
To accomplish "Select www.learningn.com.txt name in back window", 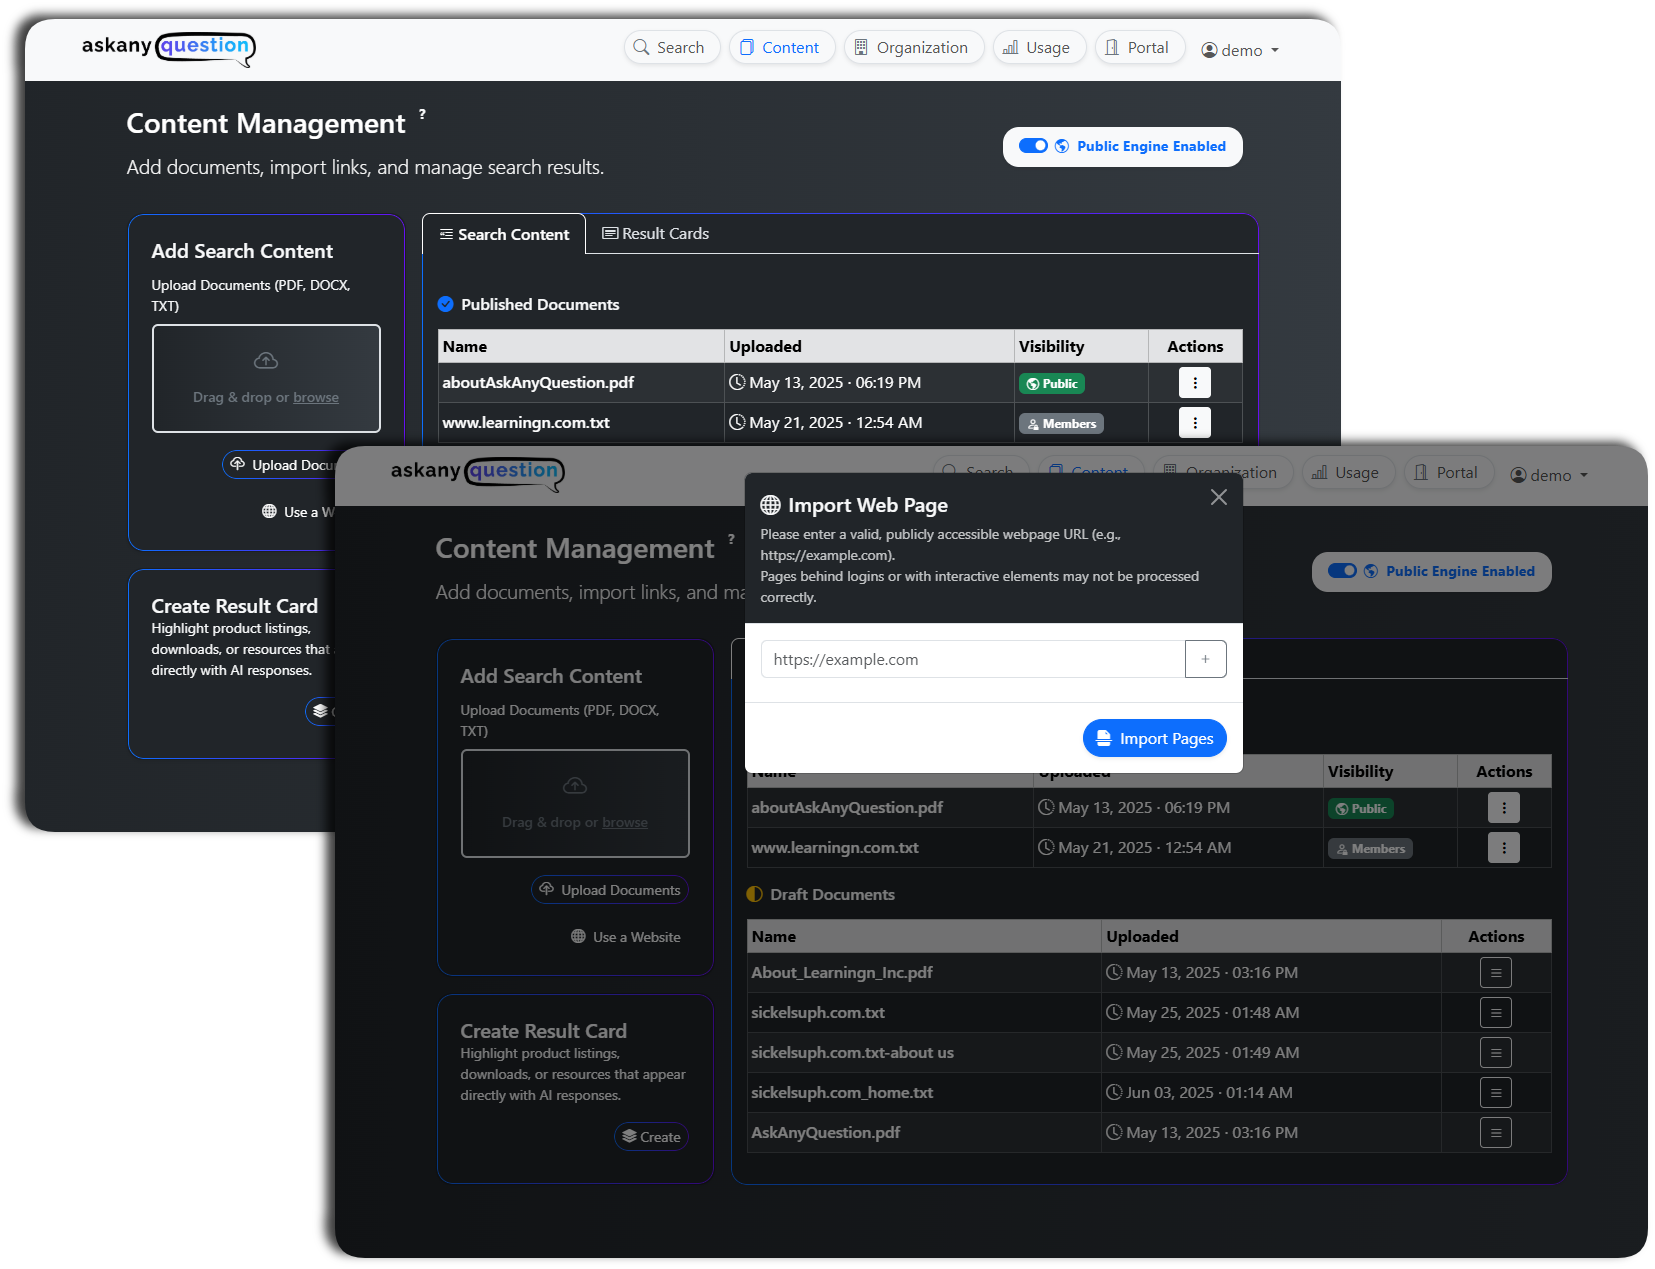I will click(526, 422).
